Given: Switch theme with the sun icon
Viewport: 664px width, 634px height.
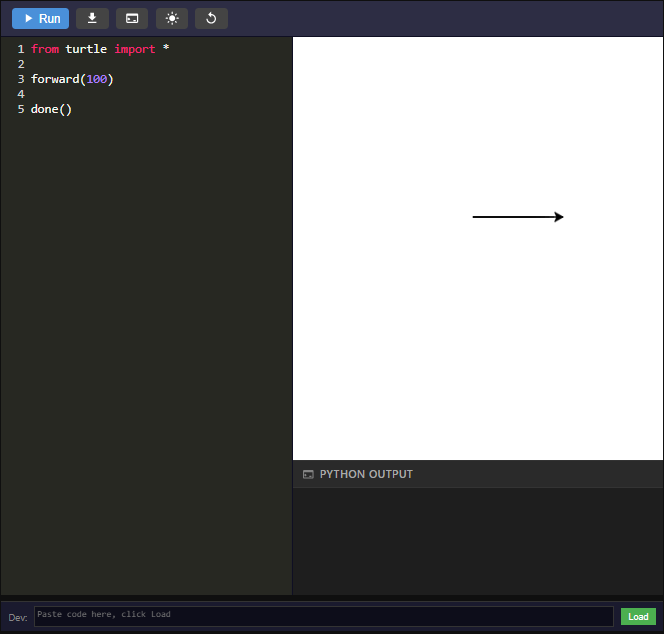Looking at the screenshot, I should [172, 18].
